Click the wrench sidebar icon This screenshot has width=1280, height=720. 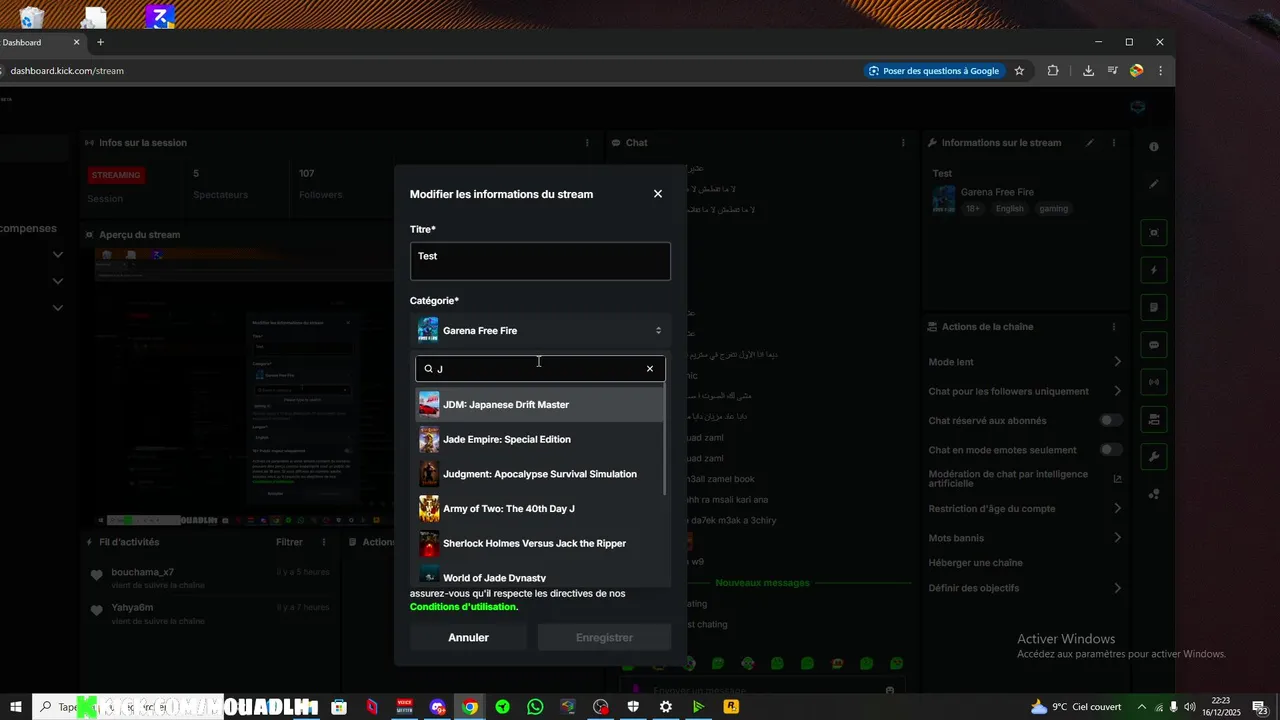(x=1154, y=457)
